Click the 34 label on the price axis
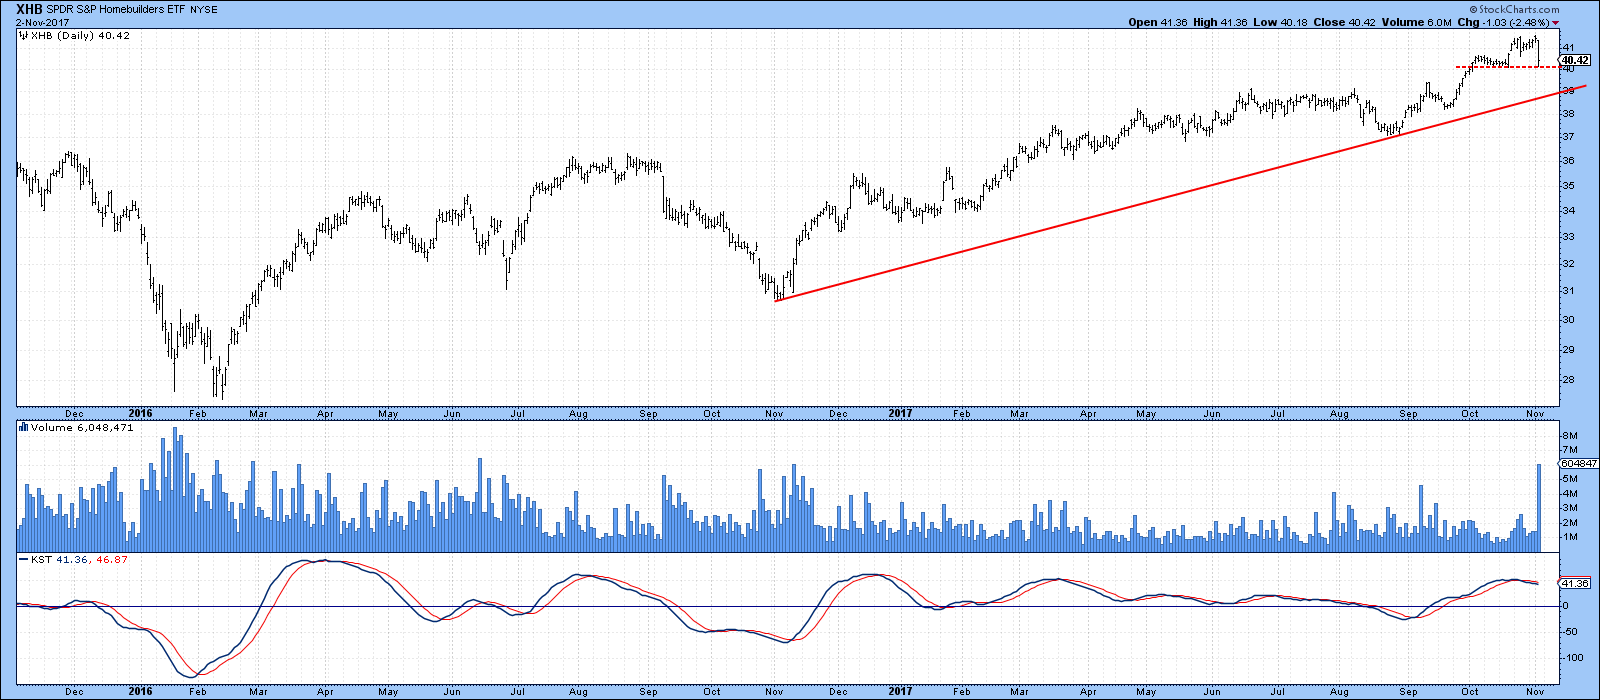The width and height of the screenshot is (1600, 700). tap(1568, 211)
